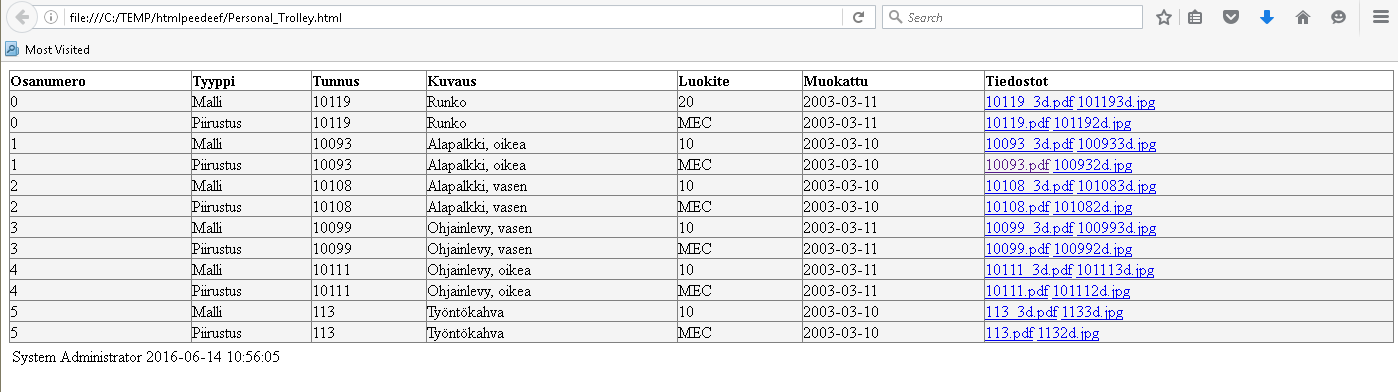The height and width of the screenshot is (392, 1398).
Task: Go to the home page icon
Action: [1303, 17]
